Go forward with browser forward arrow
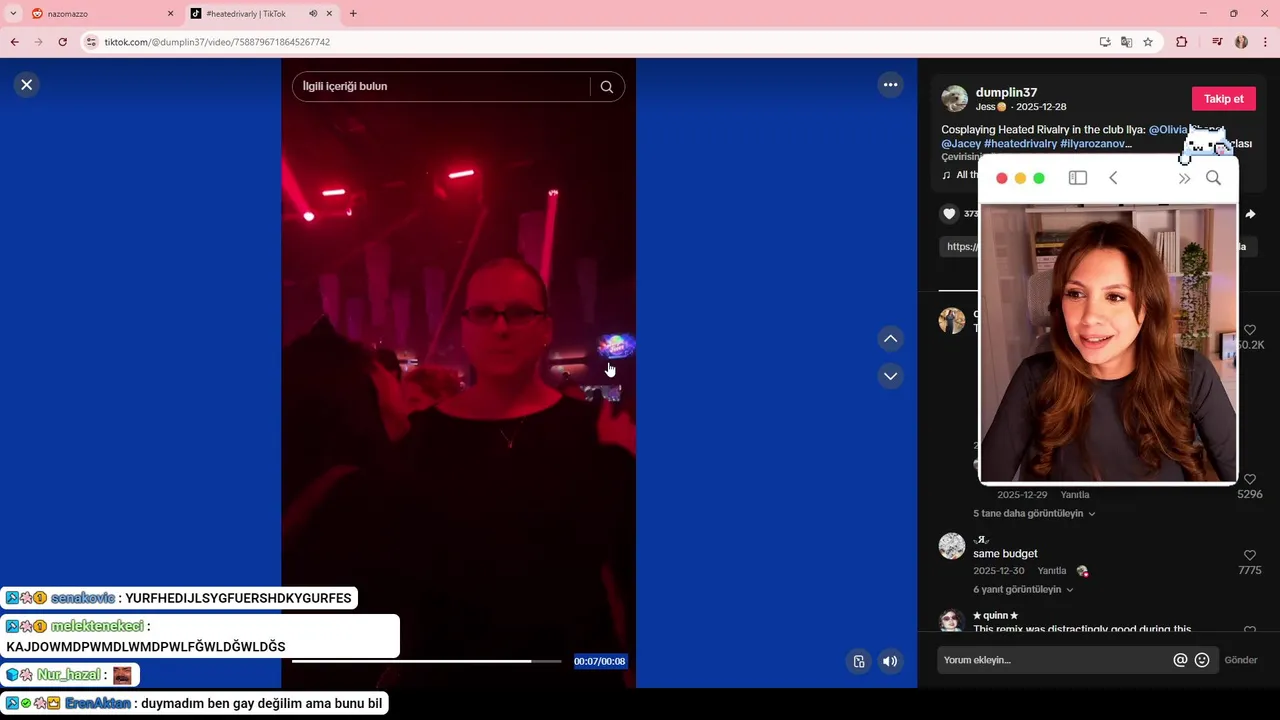The height and width of the screenshot is (720, 1280). [x=38, y=42]
